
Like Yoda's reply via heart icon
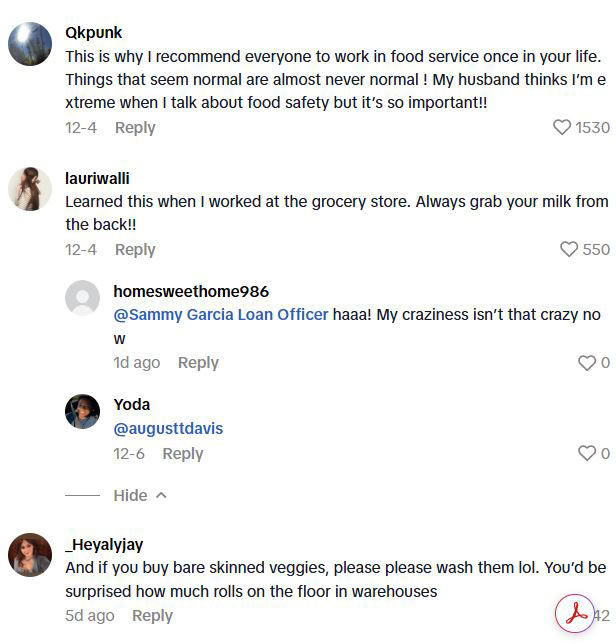click(x=587, y=454)
